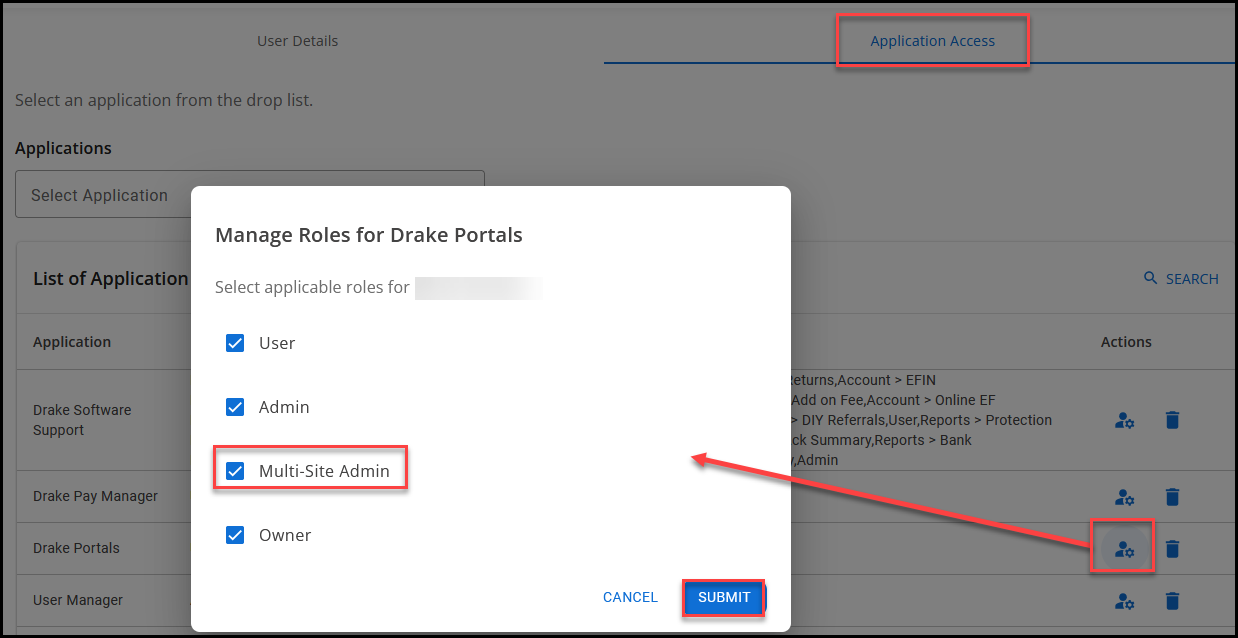Click the SUBMIT button
The height and width of the screenshot is (638, 1238).
tap(723, 597)
